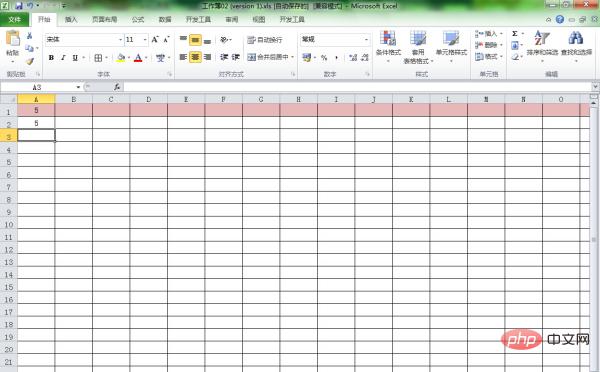Switch to the Insert ribbon tab

coord(71,20)
